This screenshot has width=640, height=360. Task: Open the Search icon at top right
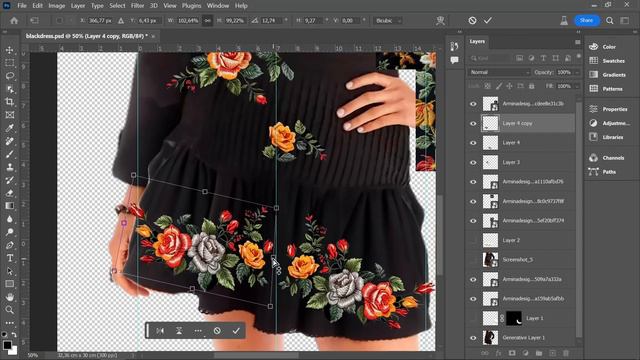[609, 20]
